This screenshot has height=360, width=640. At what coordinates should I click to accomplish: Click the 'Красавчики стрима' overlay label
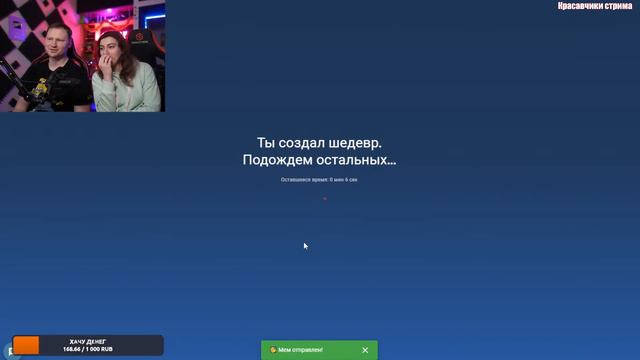[x=595, y=6]
